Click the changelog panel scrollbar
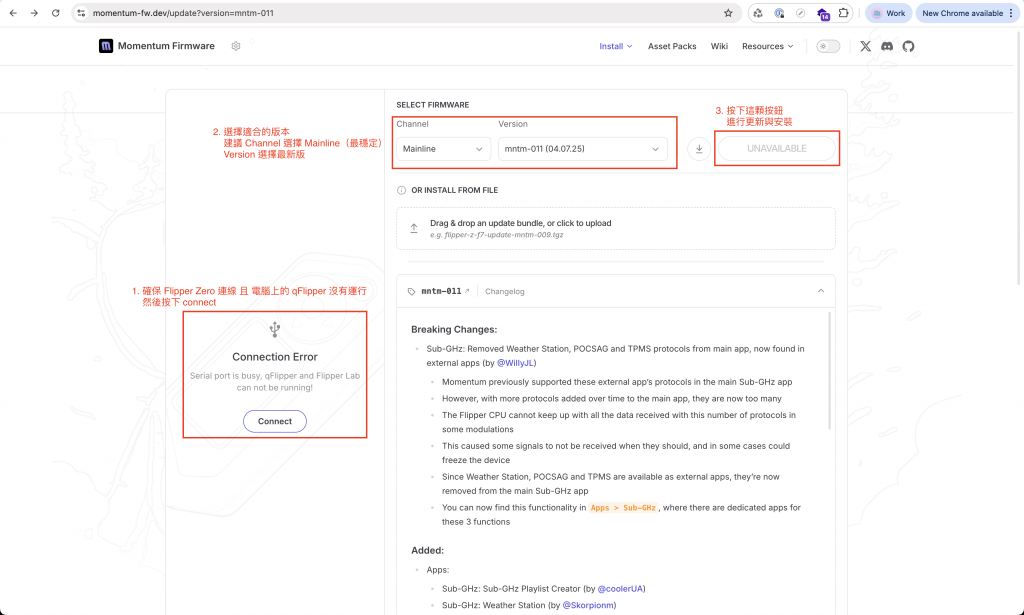Image resolution: width=1024 pixels, height=615 pixels. point(830,370)
